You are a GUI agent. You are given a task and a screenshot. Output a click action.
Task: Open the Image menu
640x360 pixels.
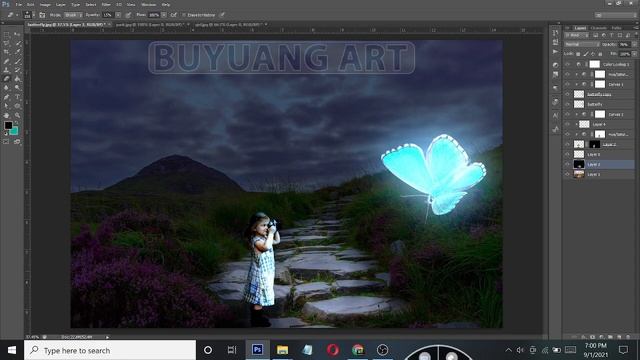45,4
